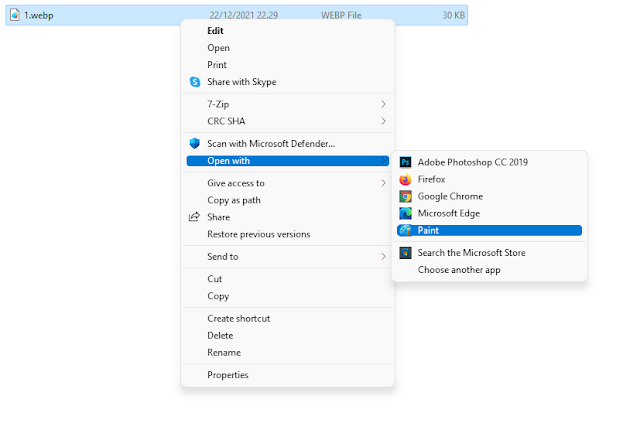640x440 pixels.
Task: Choose Restore previous versions
Action: pos(288,234)
